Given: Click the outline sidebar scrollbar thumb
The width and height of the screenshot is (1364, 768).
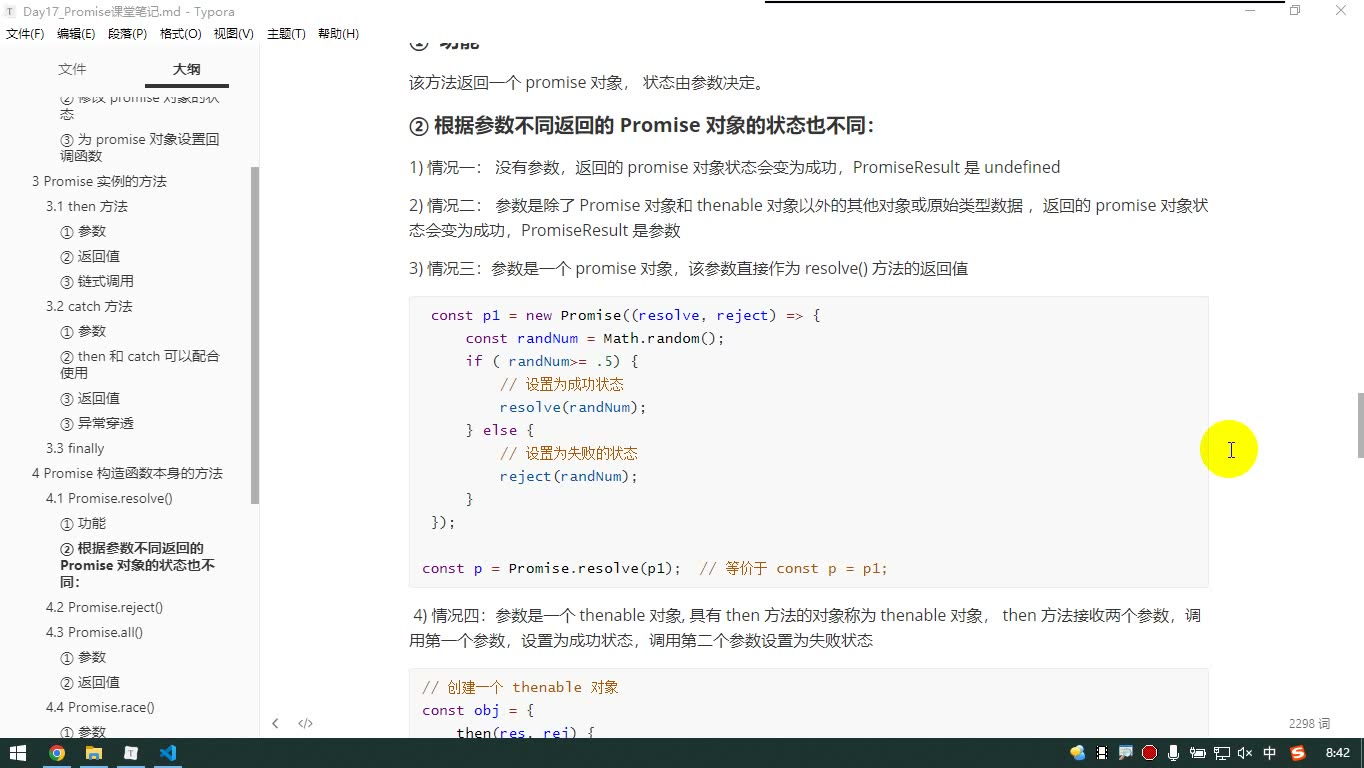Looking at the screenshot, I should click(255, 335).
